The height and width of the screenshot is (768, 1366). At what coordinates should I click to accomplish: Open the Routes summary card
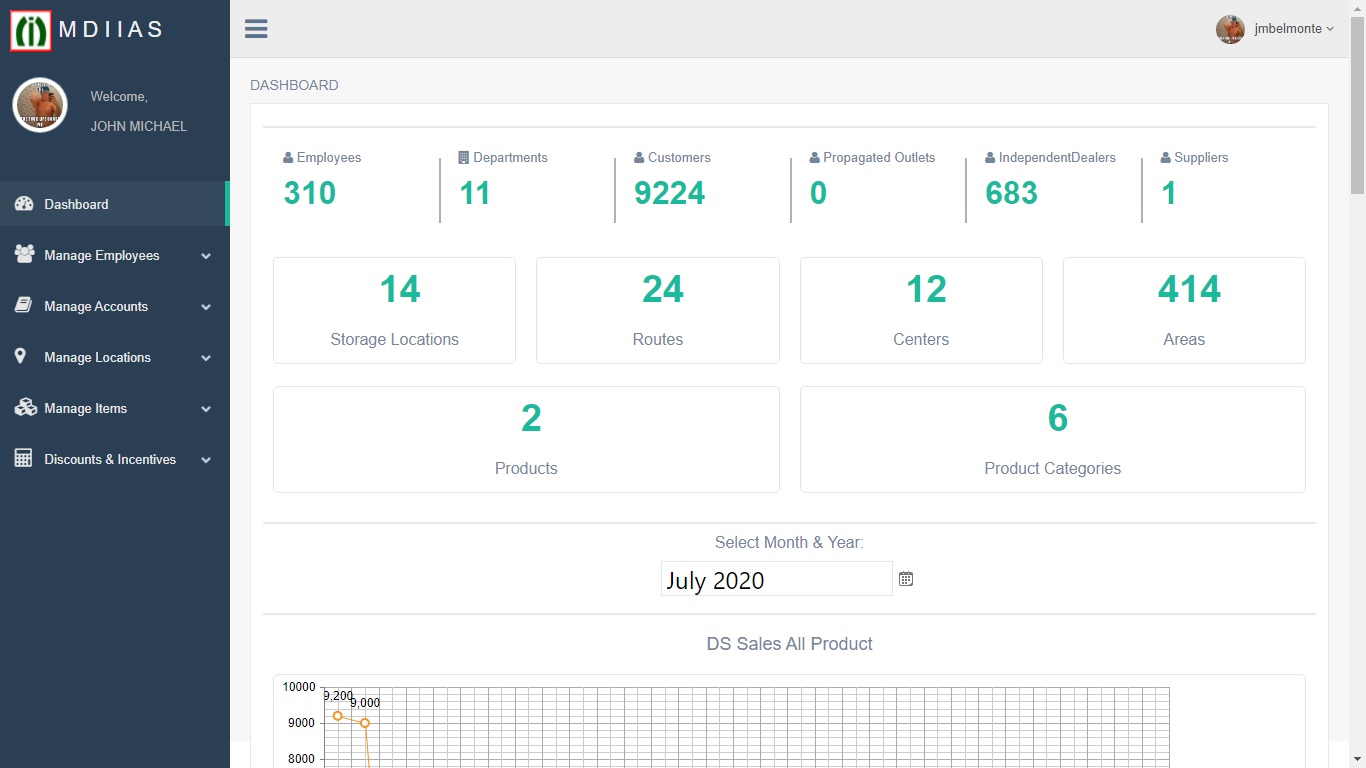tap(657, 310)
